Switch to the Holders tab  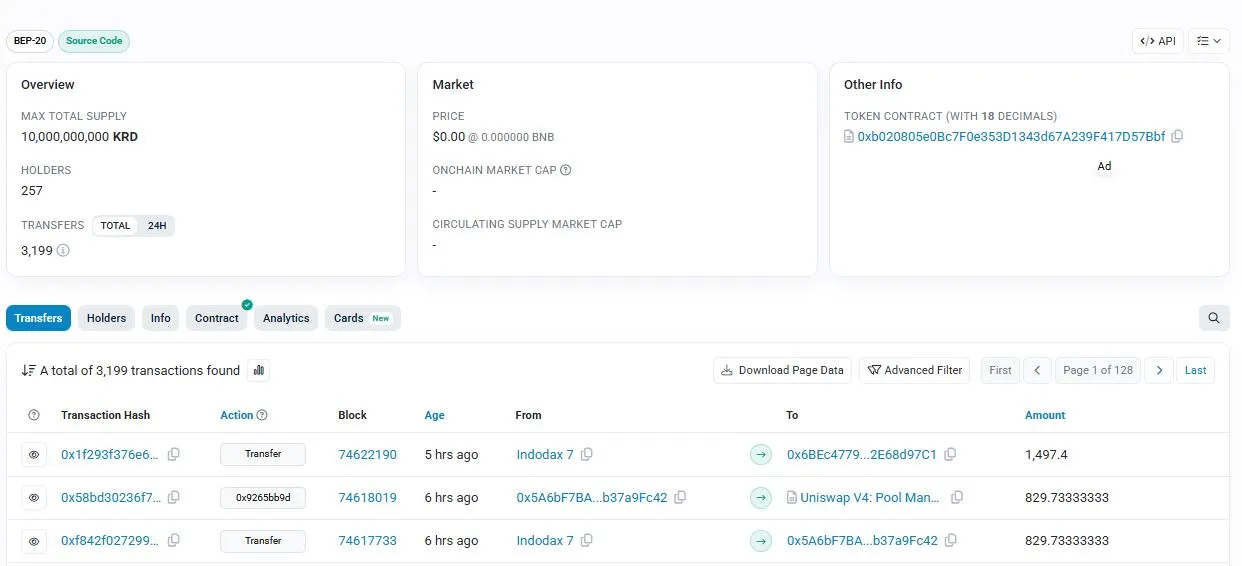tap(106, 318)
